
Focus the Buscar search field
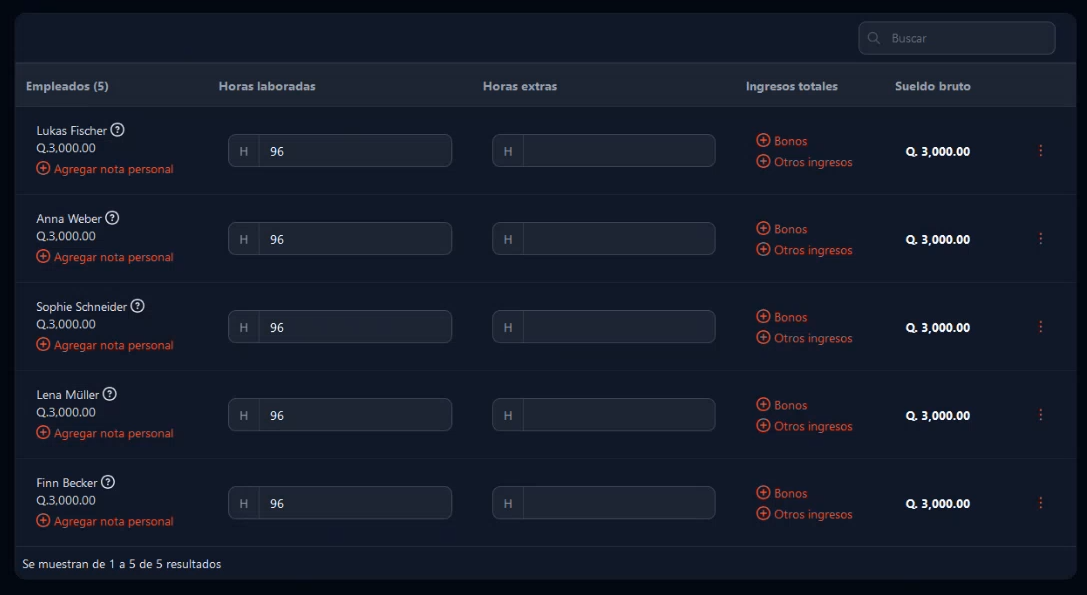click(957, 38)
